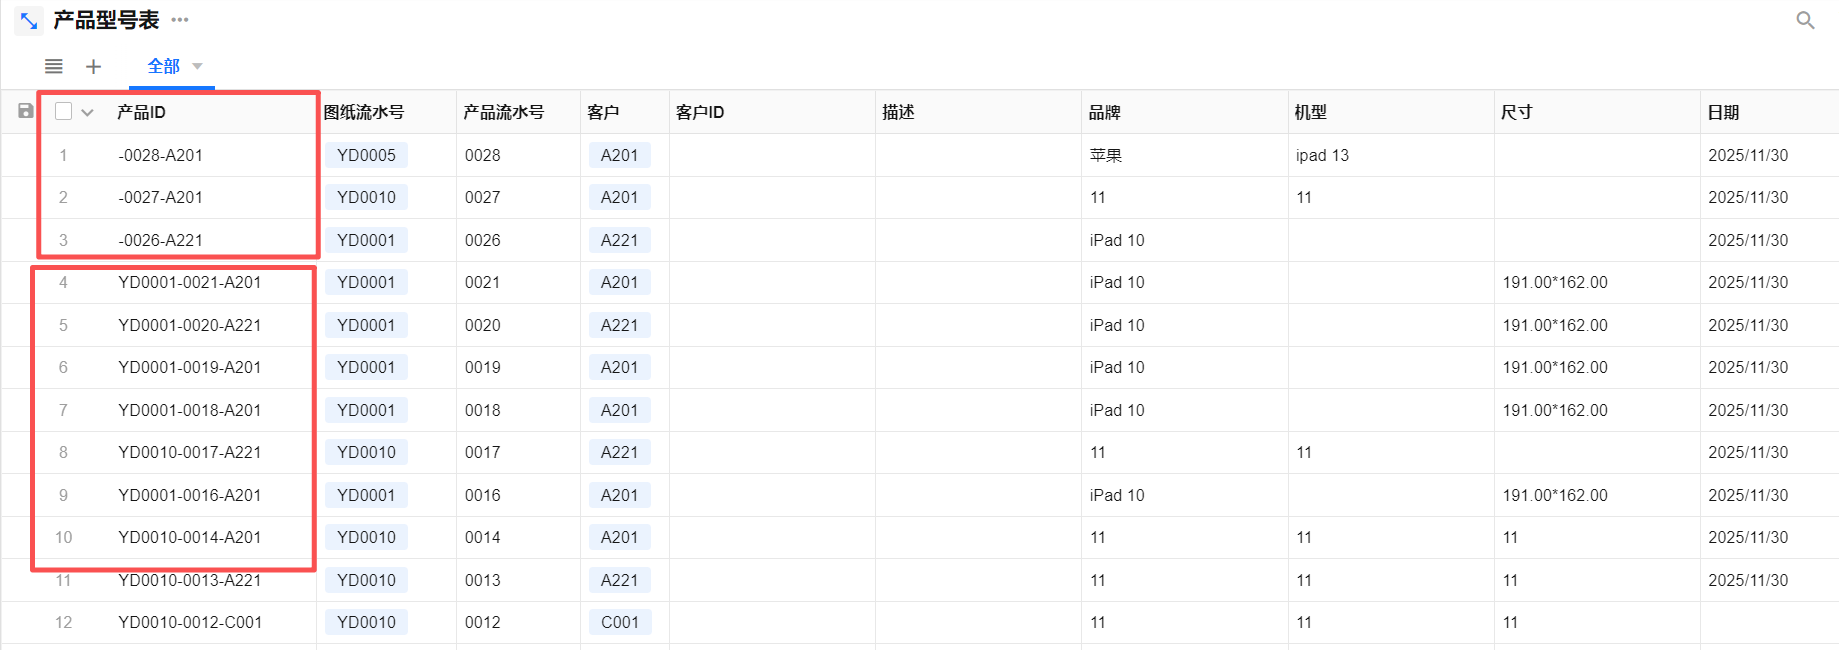Switch to the 全部 view tab
The width and height of the screenshot is (1839, 650).
pos(163,66)
